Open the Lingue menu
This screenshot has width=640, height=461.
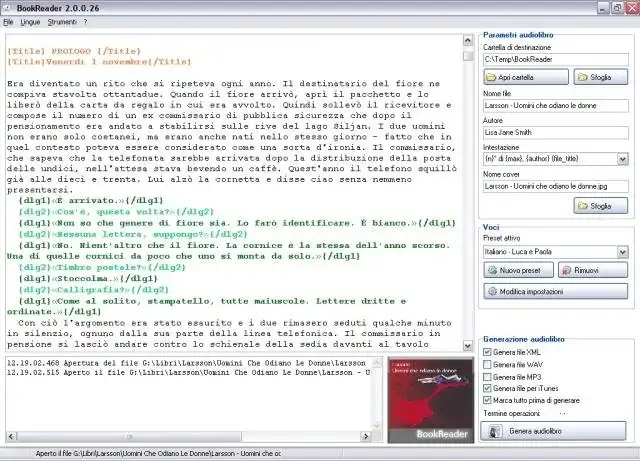(x=30, y=22)
